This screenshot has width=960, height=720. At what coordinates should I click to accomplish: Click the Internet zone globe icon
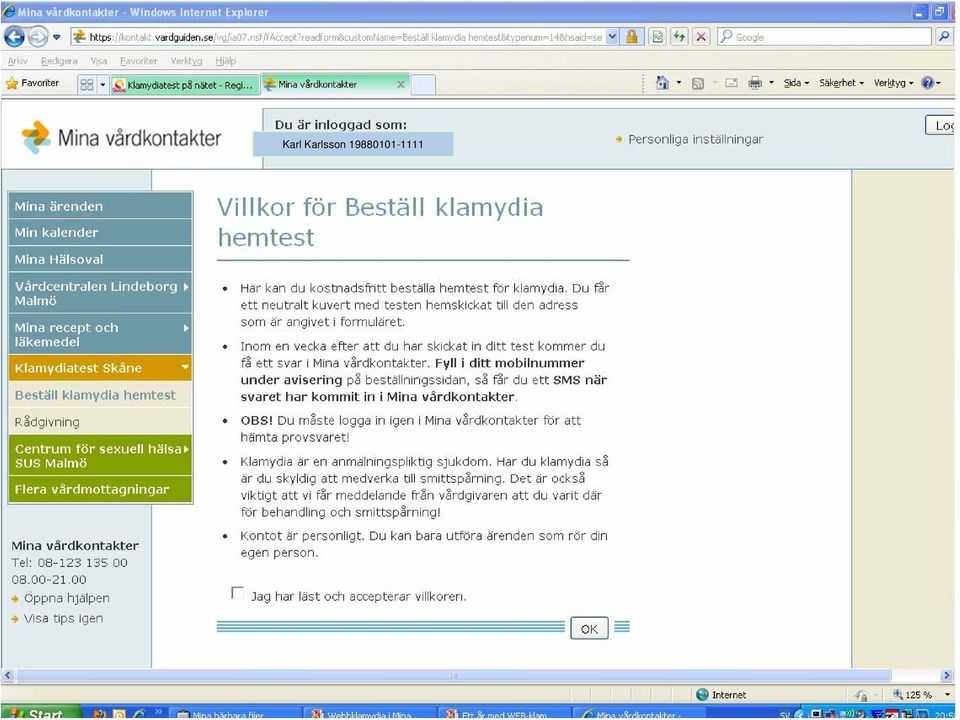pos(702,695)
